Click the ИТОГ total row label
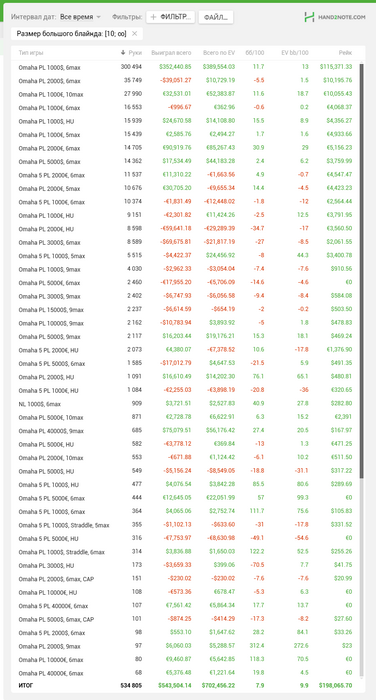Image resolution: width=376 pixels, height=700 pixels. tap(26, 685)
